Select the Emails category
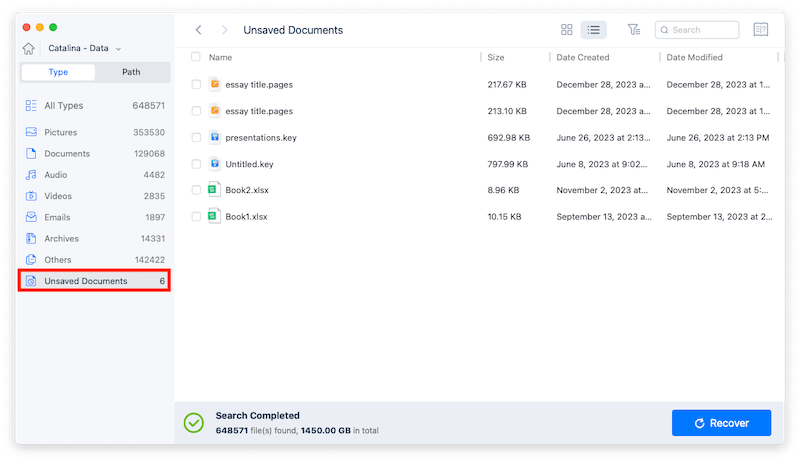The width and height of the screenshot is (800, 462). click(x=94, y=217)
